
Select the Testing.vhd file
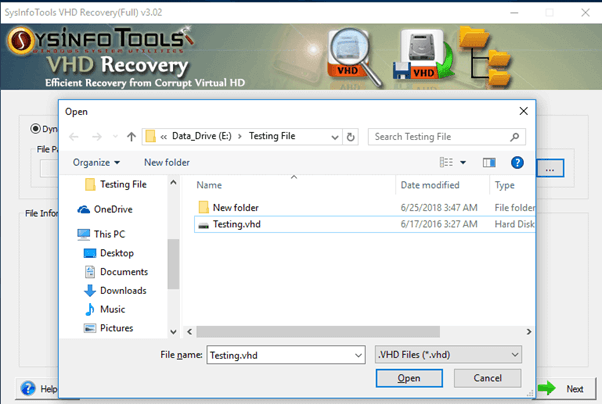pos(365,224)
